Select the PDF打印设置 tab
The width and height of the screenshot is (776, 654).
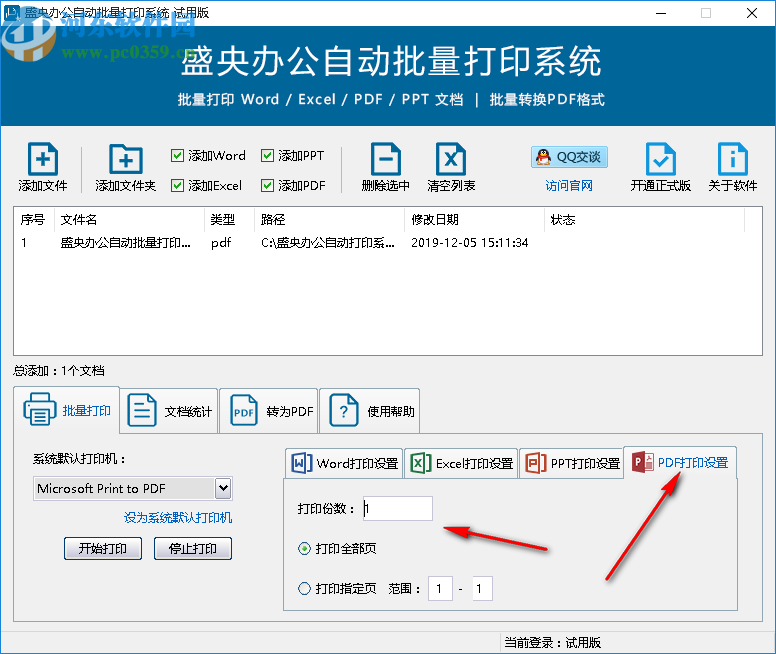(x=680, y=462)
